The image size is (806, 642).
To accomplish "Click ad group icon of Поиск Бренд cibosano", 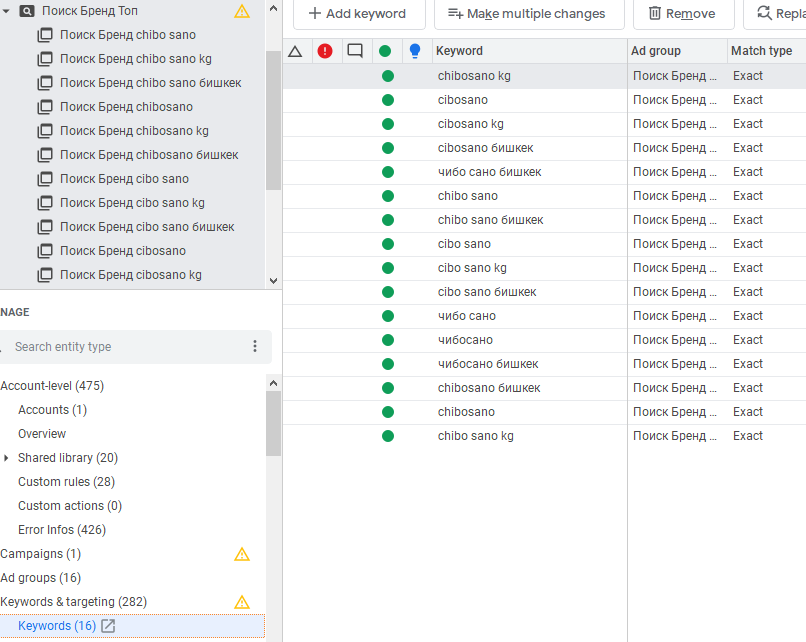I will (x=45, y=251).
